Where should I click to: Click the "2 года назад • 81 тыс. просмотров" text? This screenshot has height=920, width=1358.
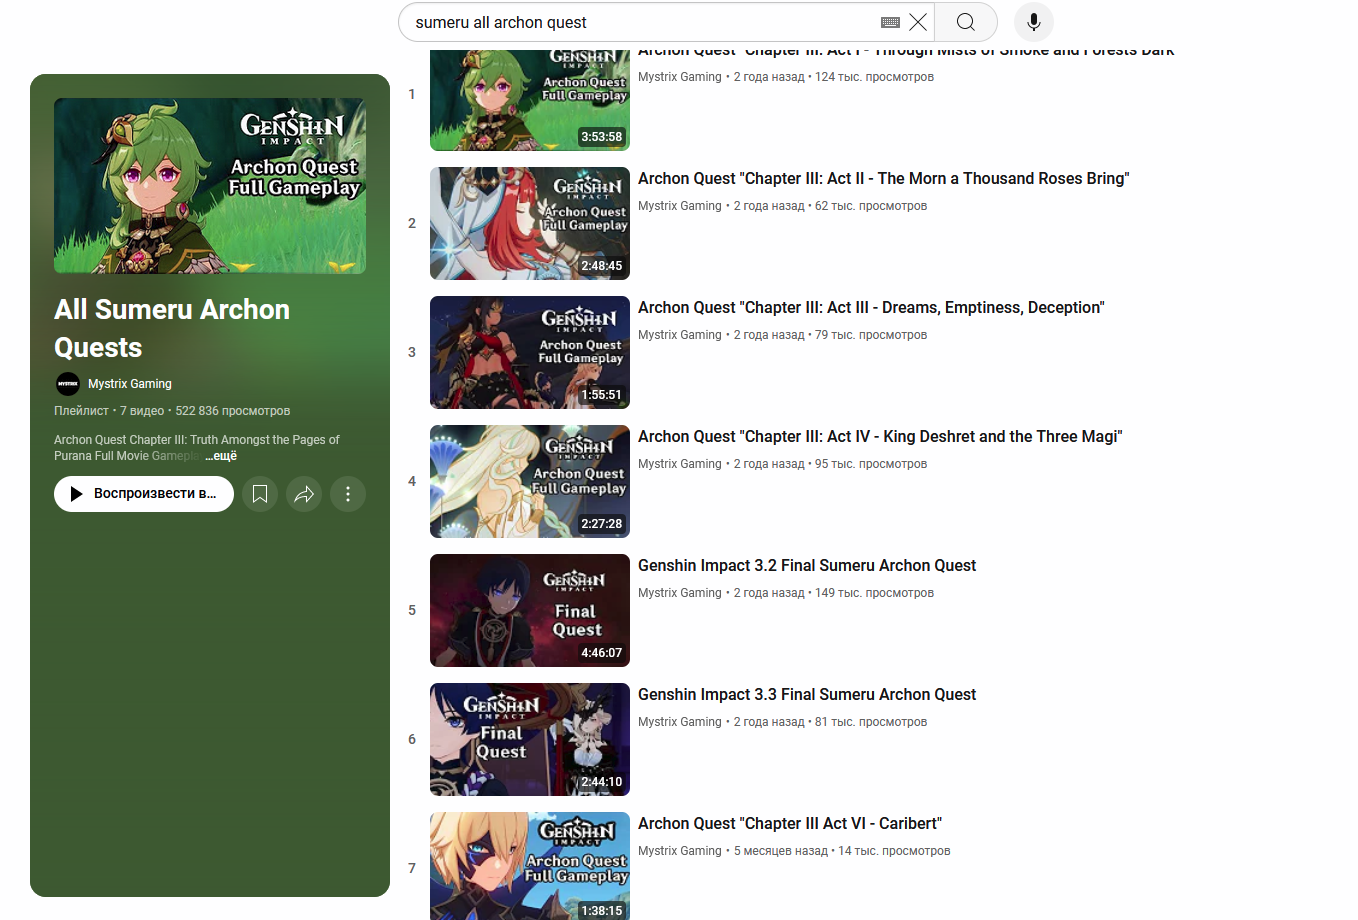(830, 722)
